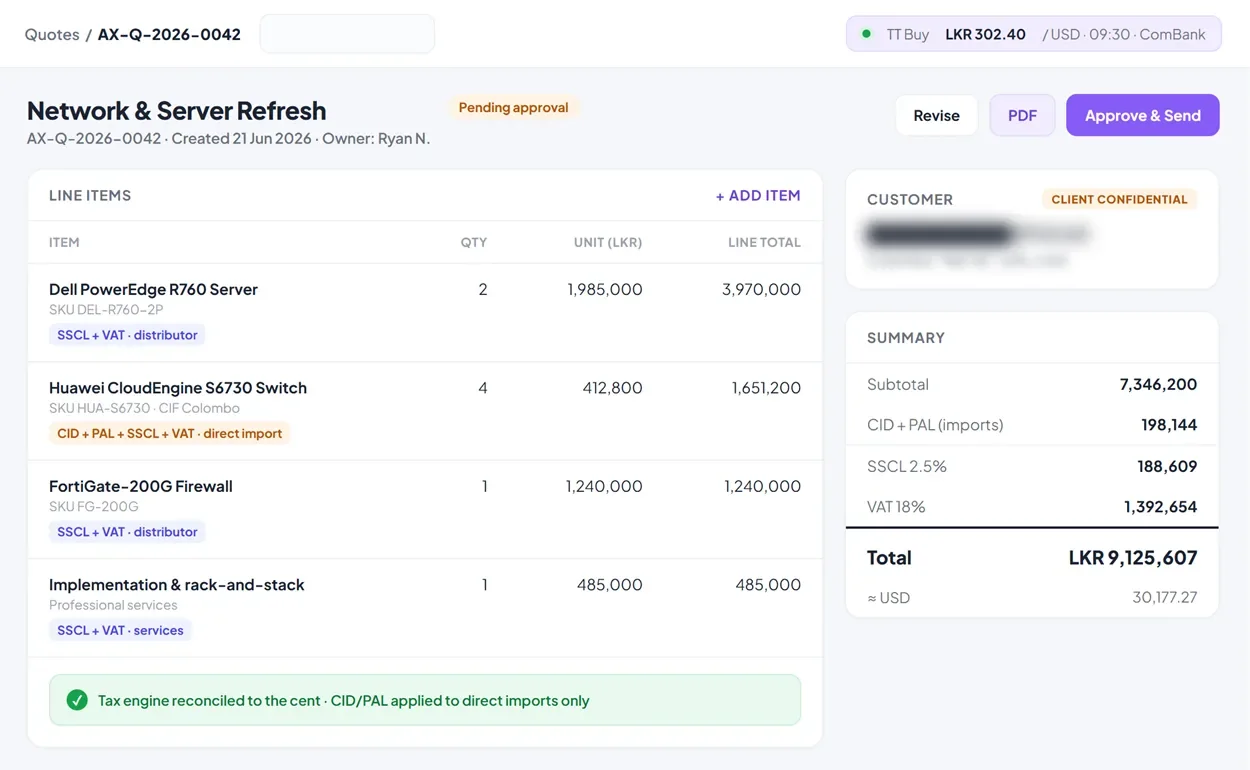The height and width of the screenshot is (770, 1250).
Task: Click the Tax engine reconciled banner text
Action: [x=343, y=700]
